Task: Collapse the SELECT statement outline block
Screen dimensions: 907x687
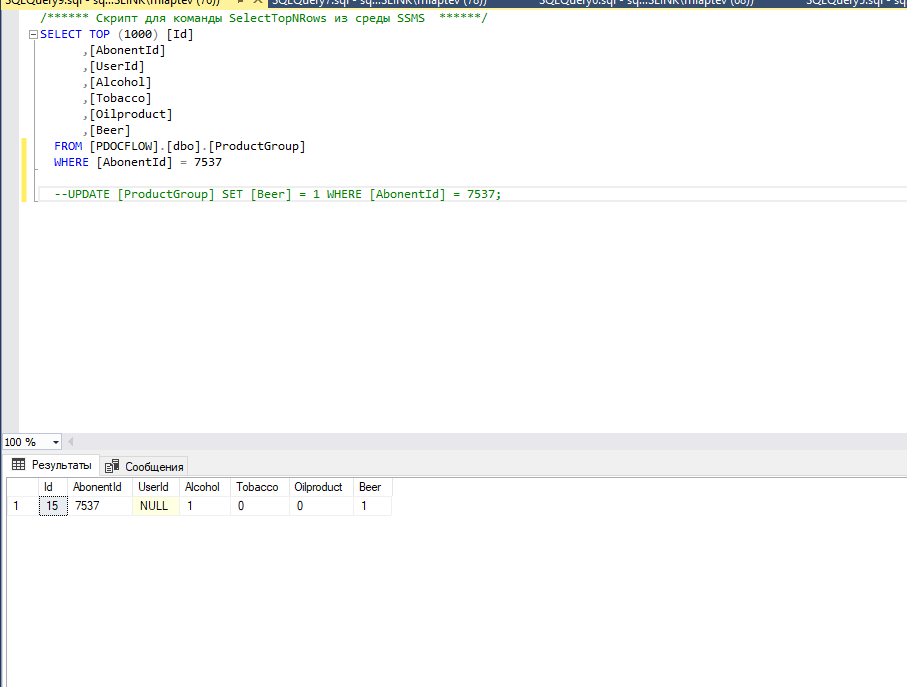Action: click(x=34, y=35)
